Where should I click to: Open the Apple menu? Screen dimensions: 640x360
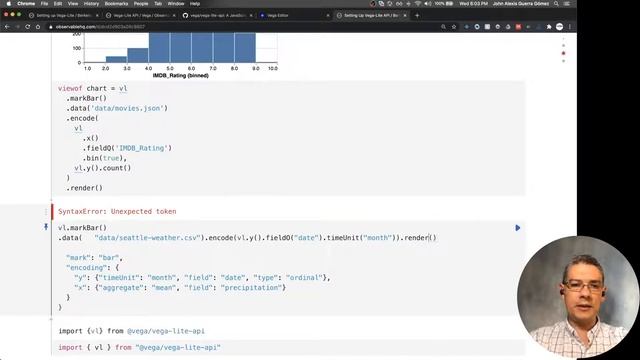point(8,4)
